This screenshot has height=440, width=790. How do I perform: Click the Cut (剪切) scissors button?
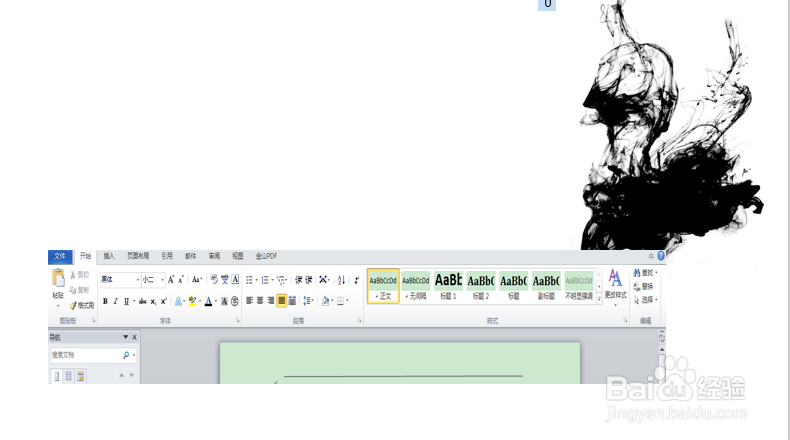coord(80,275)
